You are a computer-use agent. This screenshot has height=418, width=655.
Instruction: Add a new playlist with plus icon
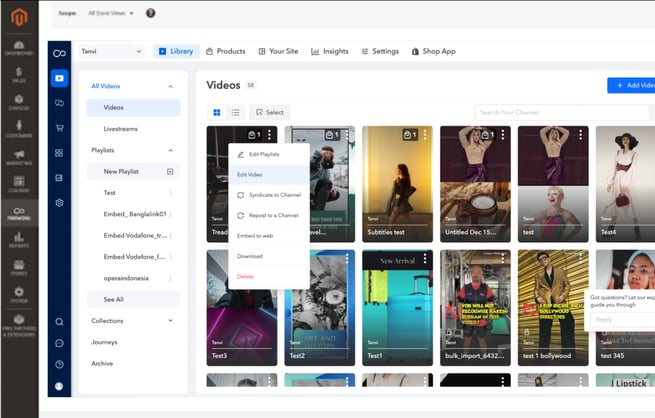170,171
